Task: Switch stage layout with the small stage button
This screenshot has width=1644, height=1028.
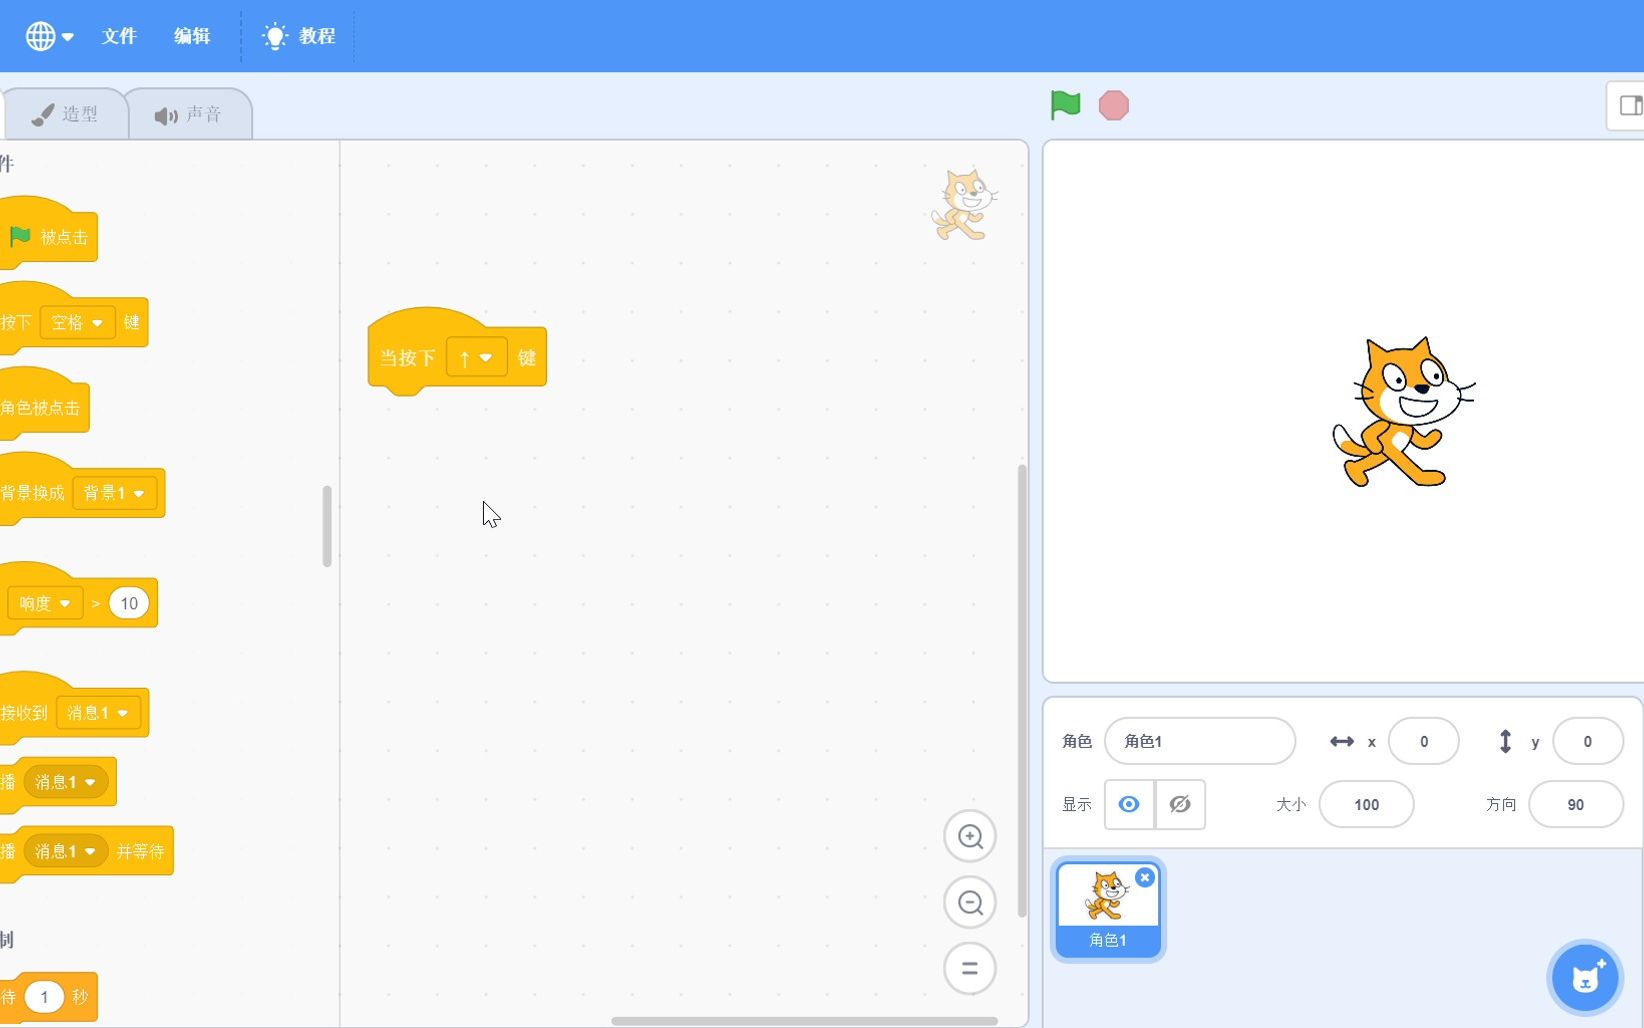Action: pos(1629,105)
